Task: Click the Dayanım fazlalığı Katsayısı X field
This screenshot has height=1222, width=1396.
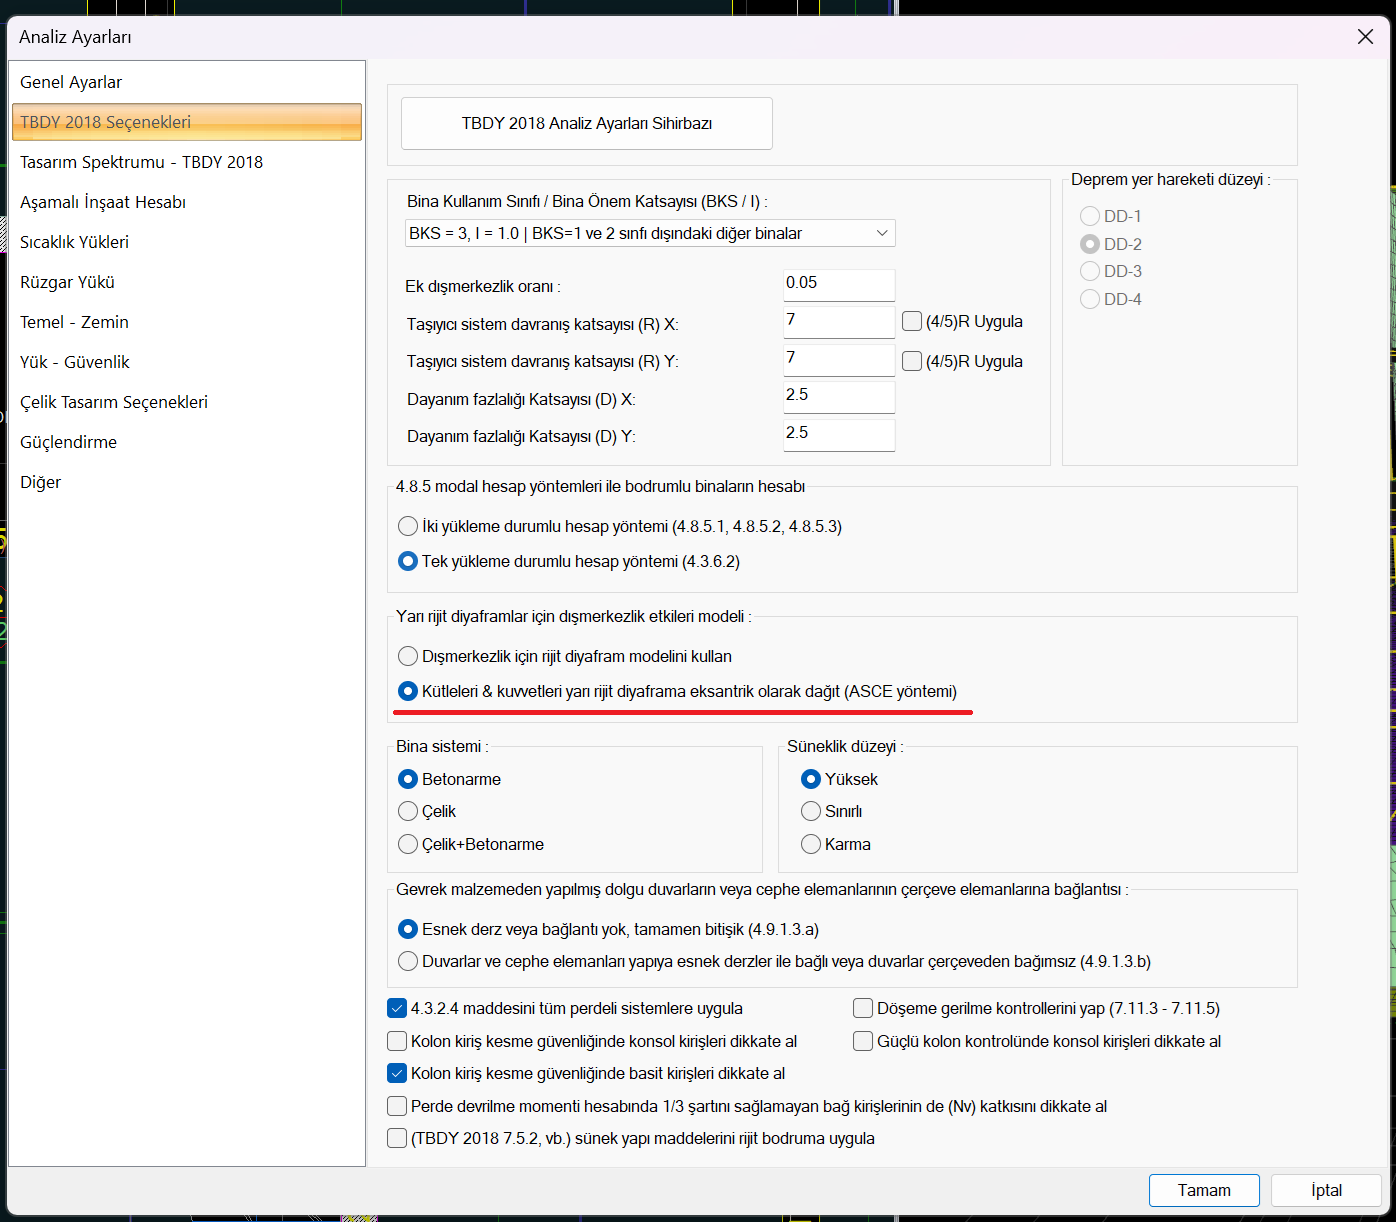Action: (x=838, y=396)
